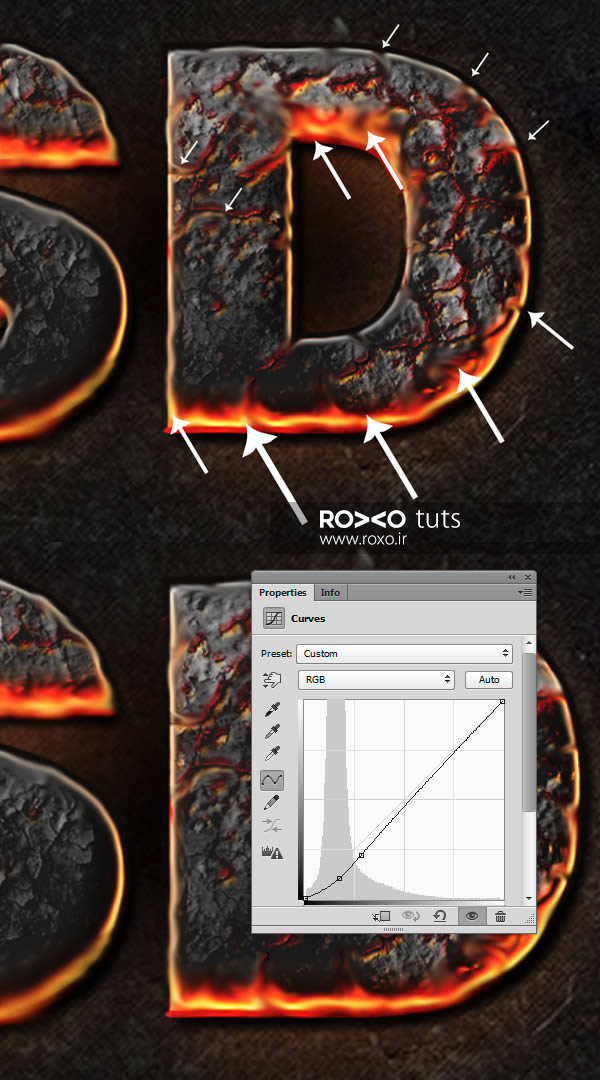
Task: Close the Properties panel
Action: click(x=528, y=577)
